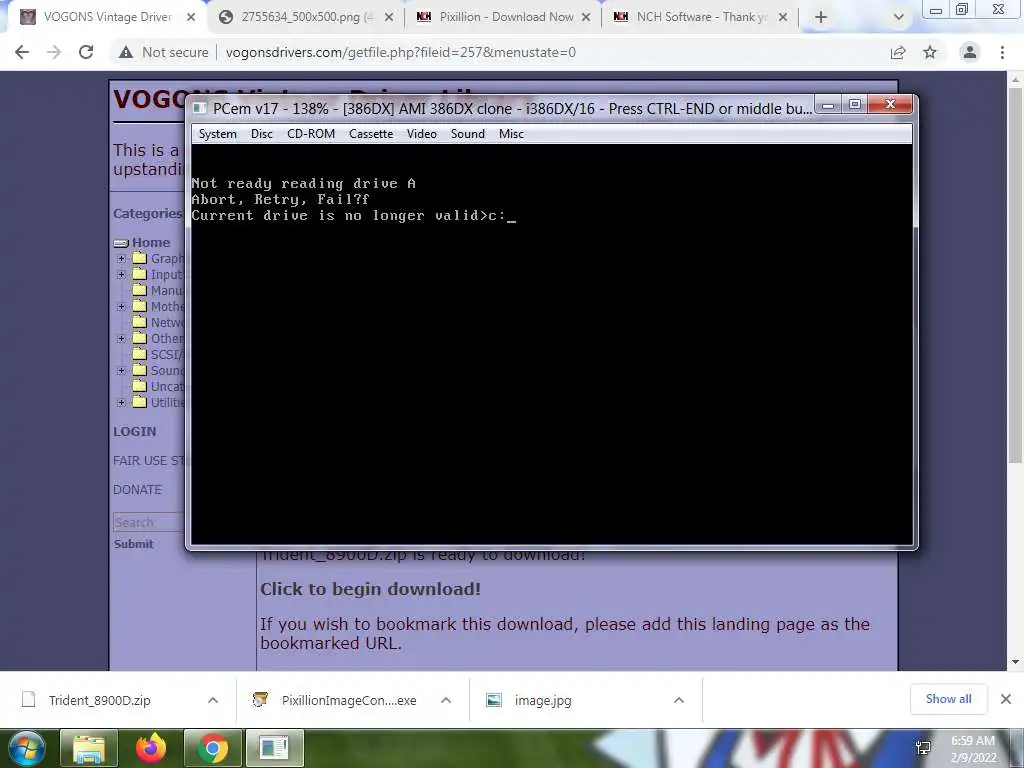The width and height of the screenshot is (1024, 768).
Task: Open the Uncategorized folder icon
Action: tap(140, 386)
